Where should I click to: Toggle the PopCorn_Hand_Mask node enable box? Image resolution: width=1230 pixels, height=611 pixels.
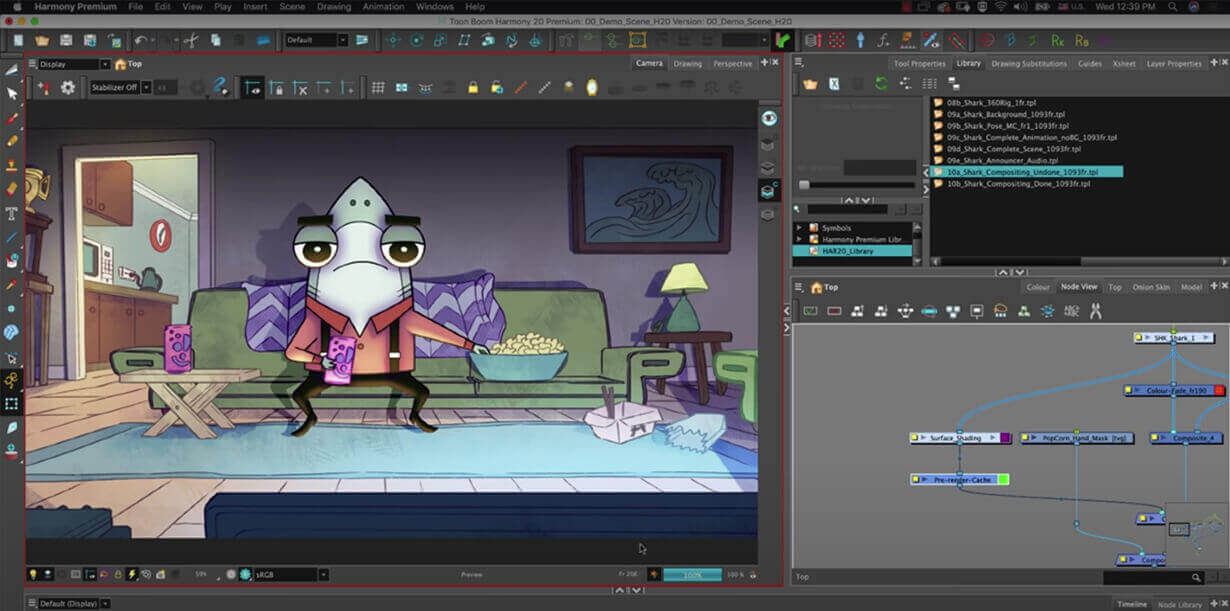point(1026,438)
